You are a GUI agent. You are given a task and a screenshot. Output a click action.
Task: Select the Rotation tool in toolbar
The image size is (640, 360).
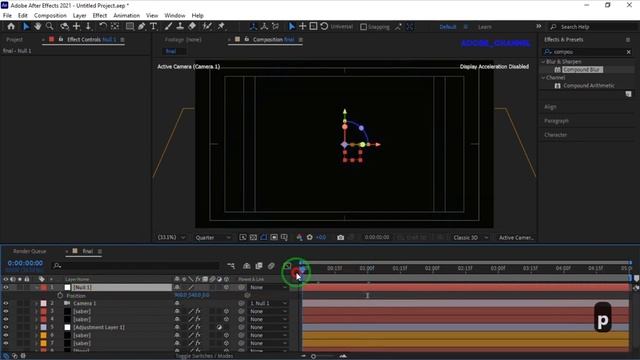[x=103, y=27]
